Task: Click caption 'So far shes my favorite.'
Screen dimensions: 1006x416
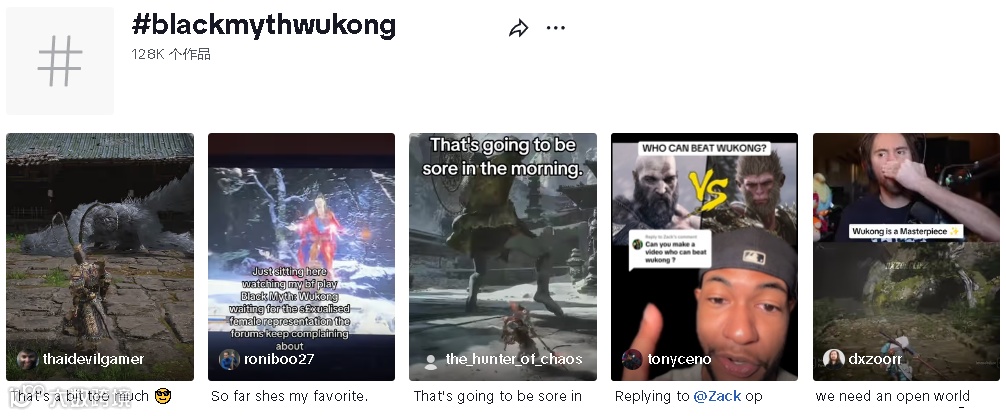Action: (289, 396)
